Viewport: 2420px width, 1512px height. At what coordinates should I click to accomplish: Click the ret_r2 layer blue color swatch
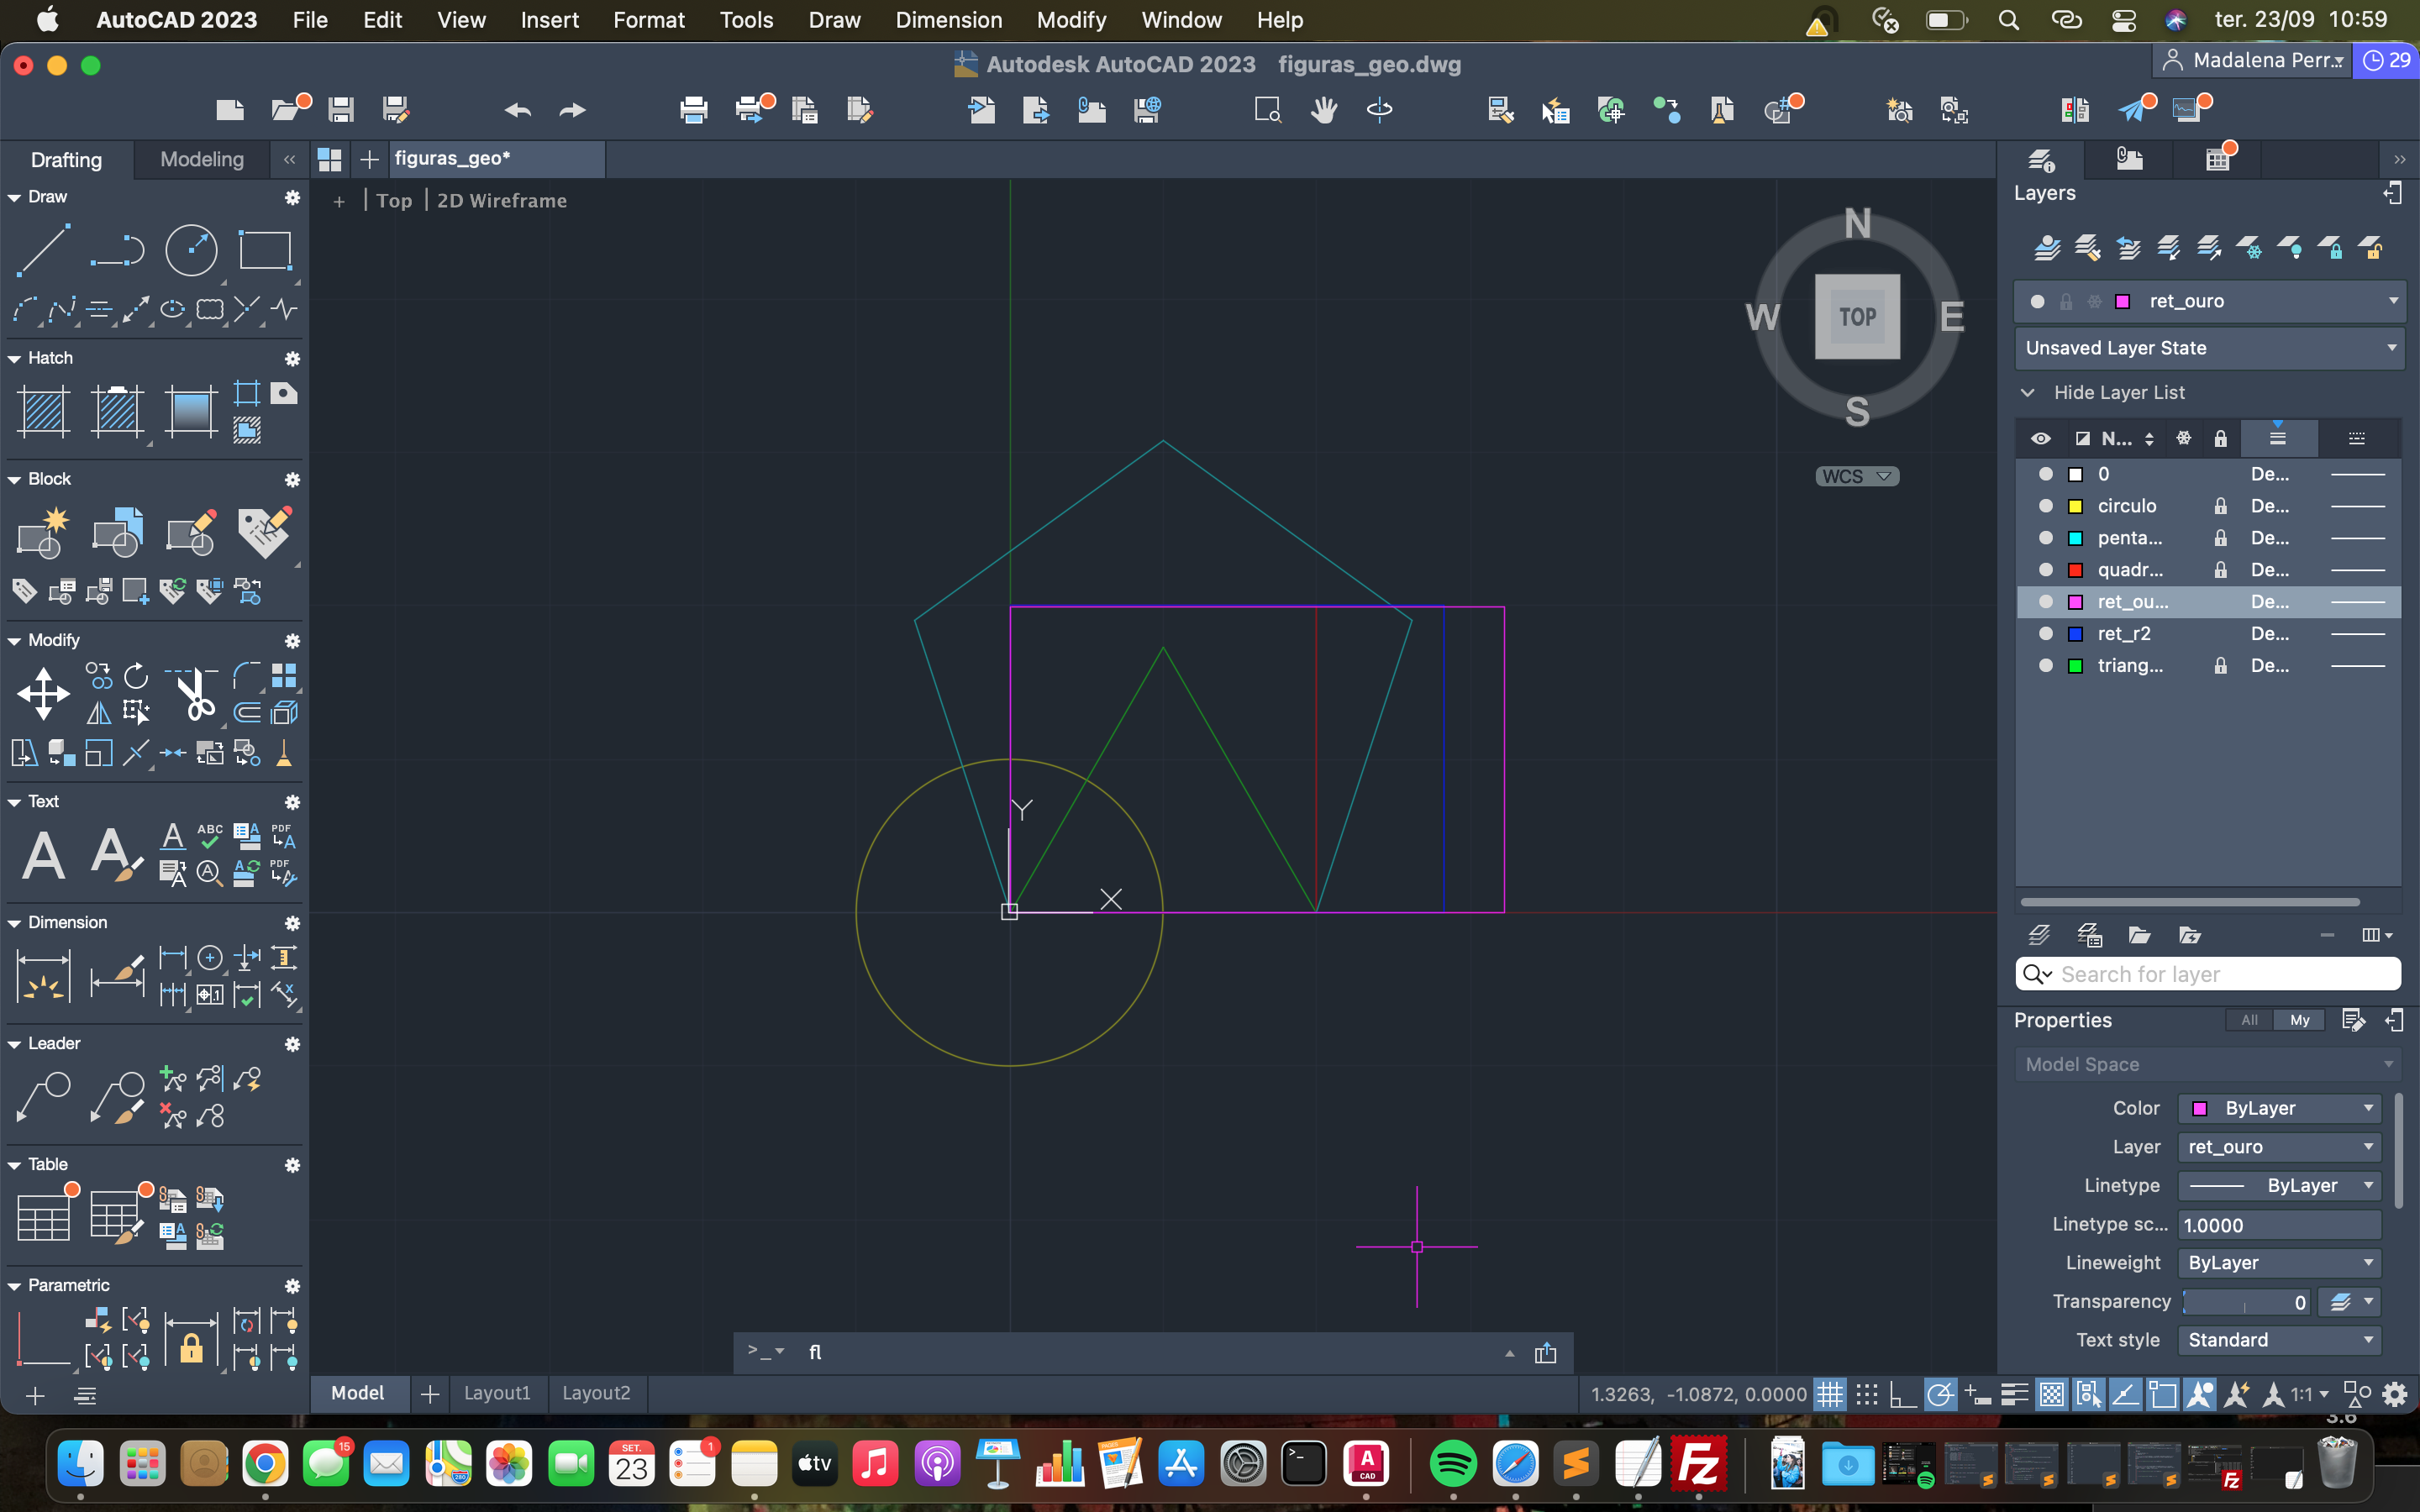[x=2075, y=634]
